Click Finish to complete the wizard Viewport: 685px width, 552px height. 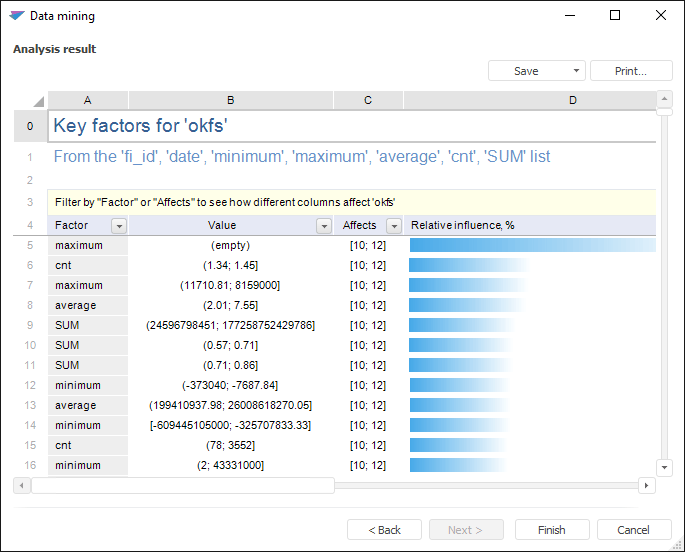(551, 530)
